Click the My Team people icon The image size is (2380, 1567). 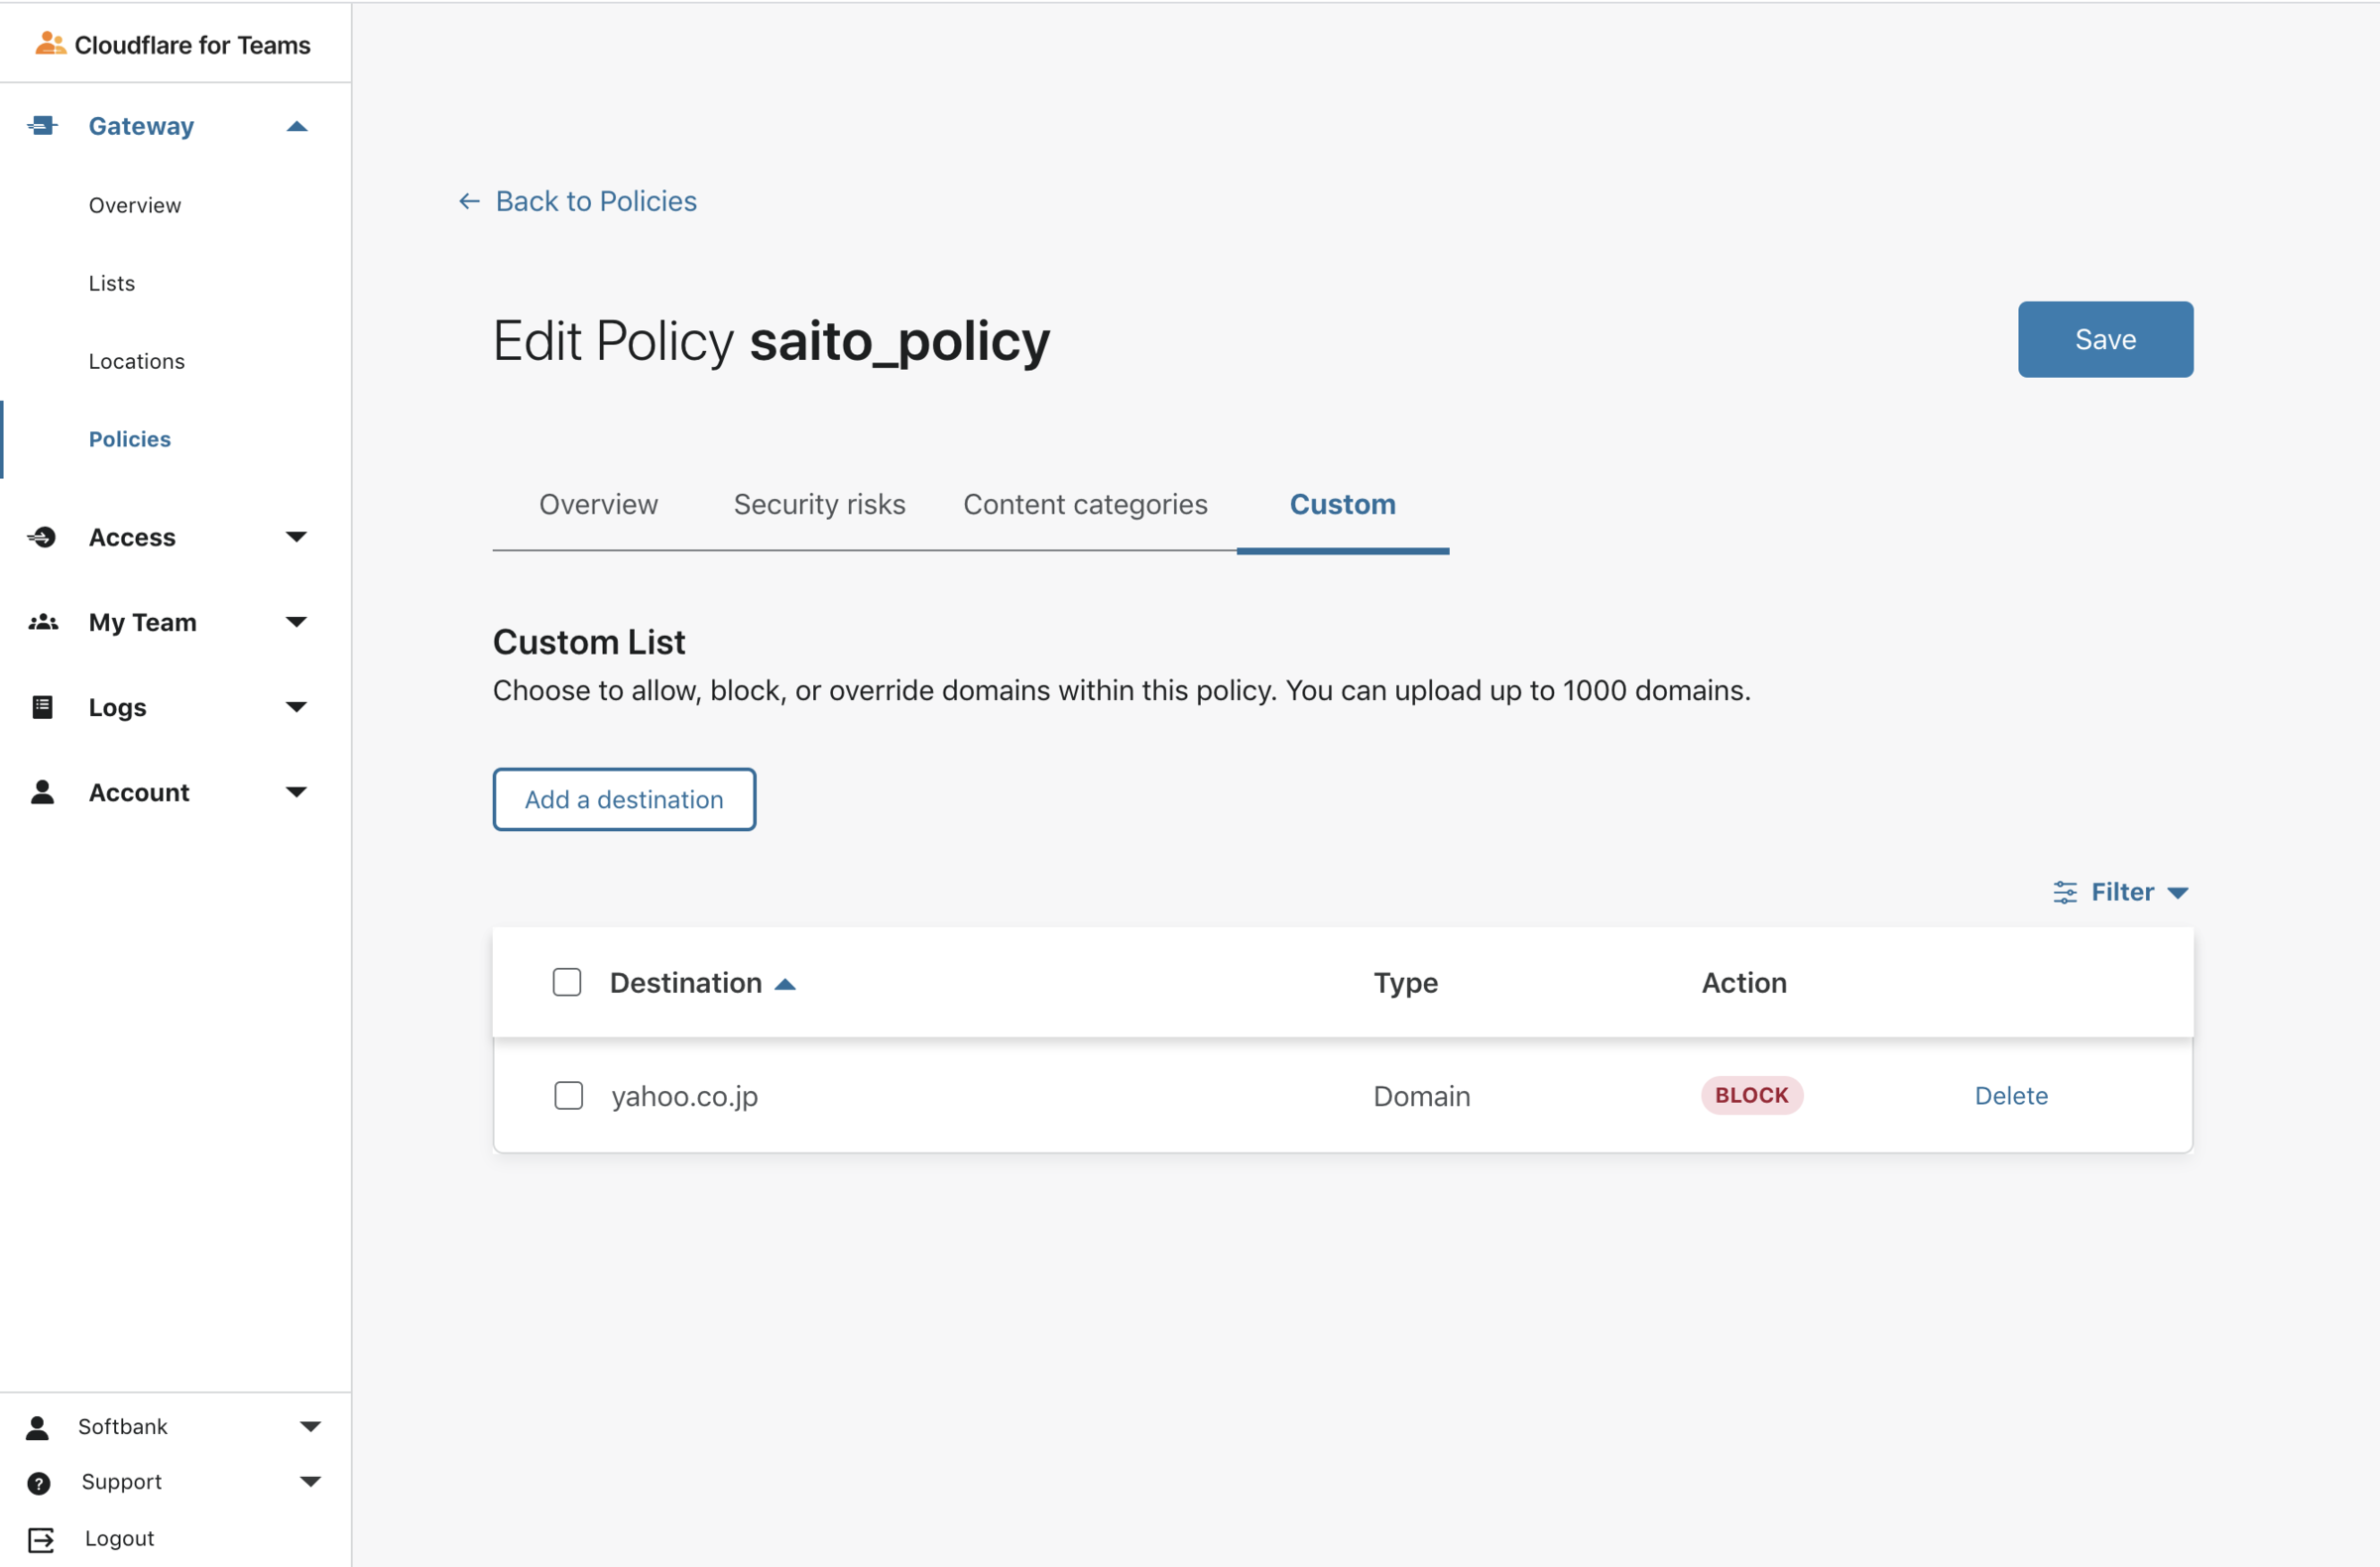pyautogui.click(x=42, y=622)
